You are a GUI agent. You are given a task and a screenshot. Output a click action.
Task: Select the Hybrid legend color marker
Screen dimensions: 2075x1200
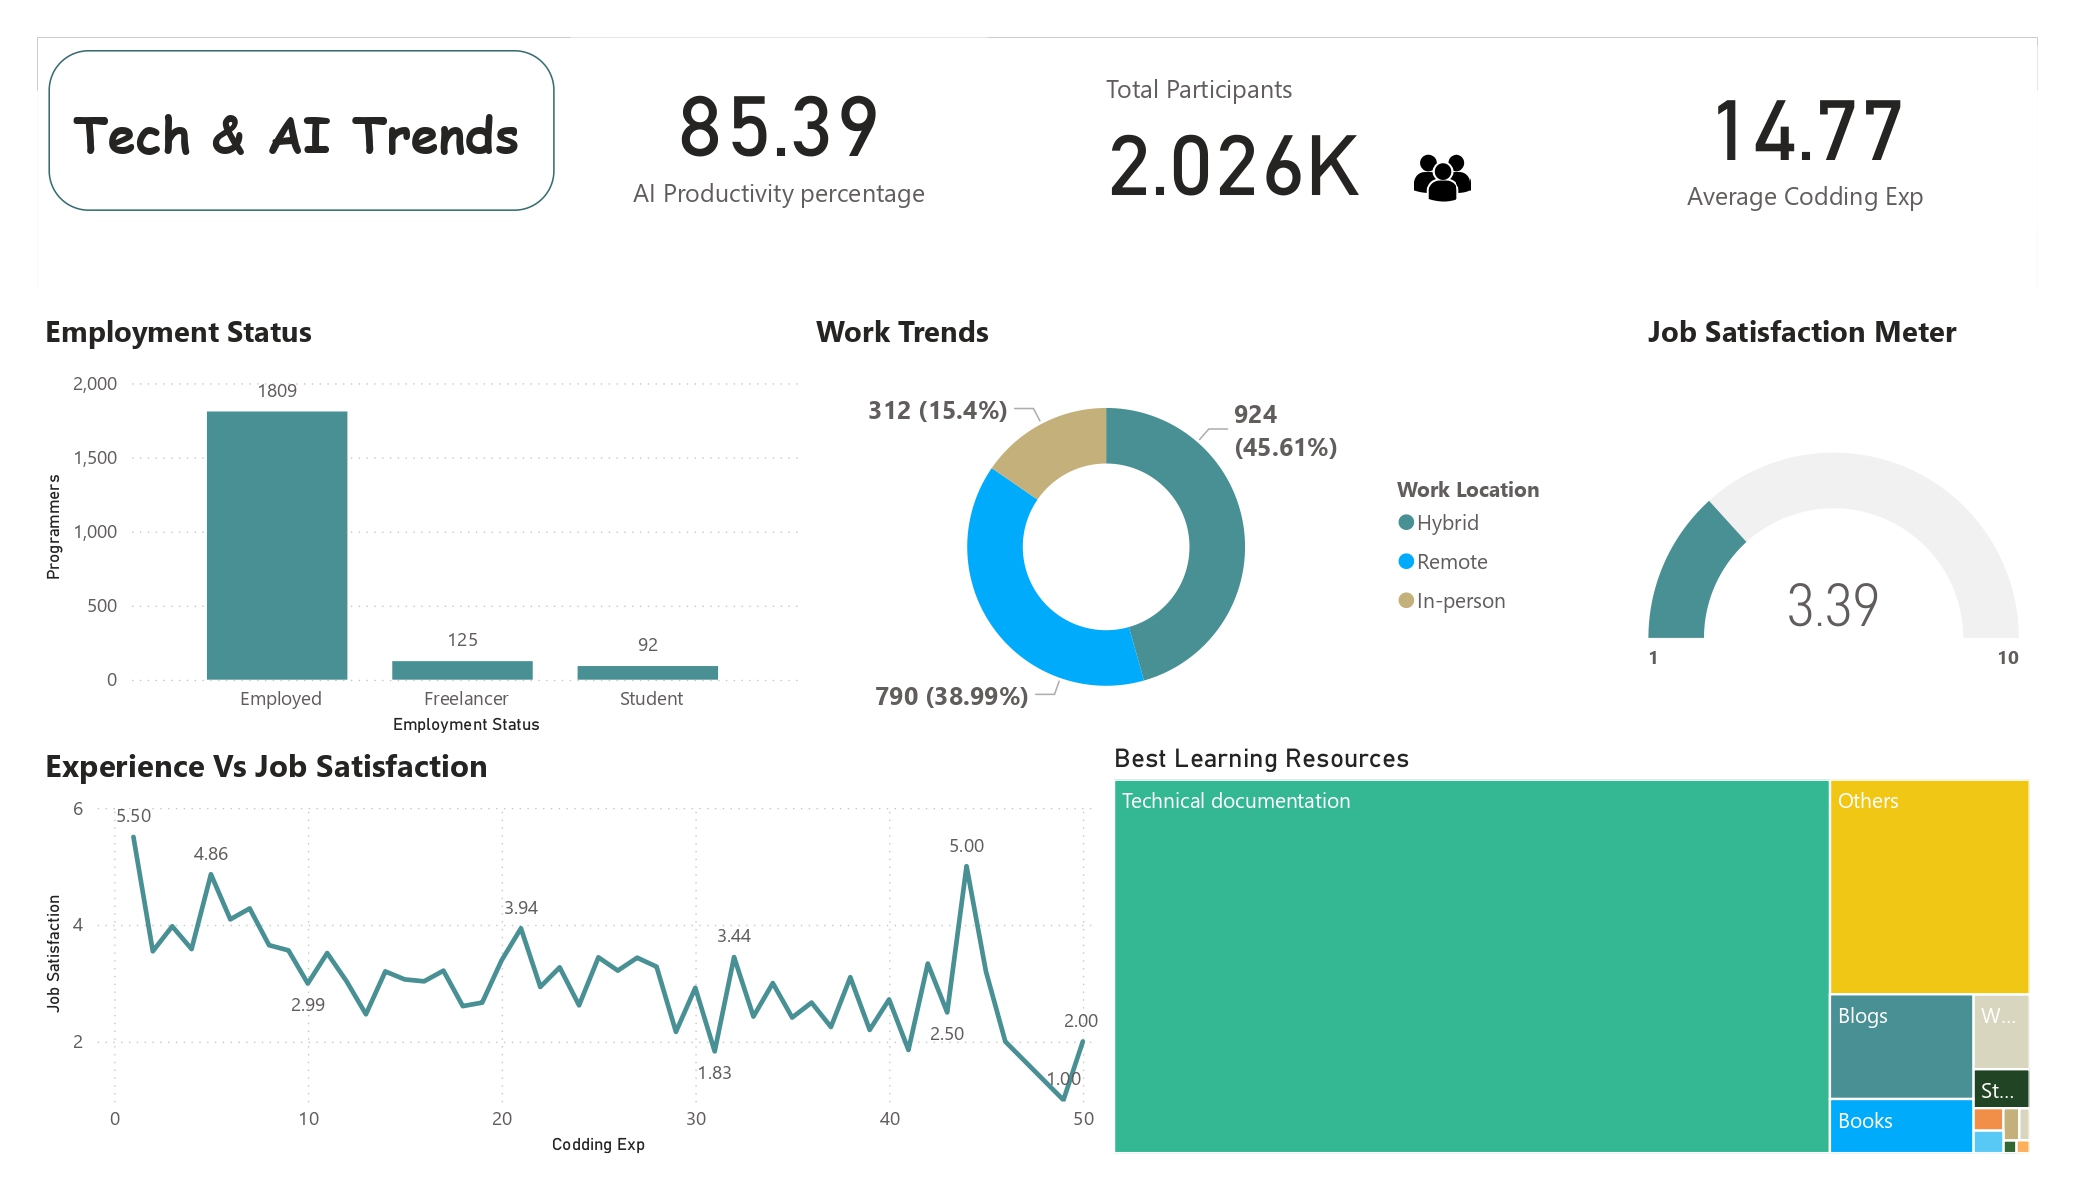tap(1406, 522)
